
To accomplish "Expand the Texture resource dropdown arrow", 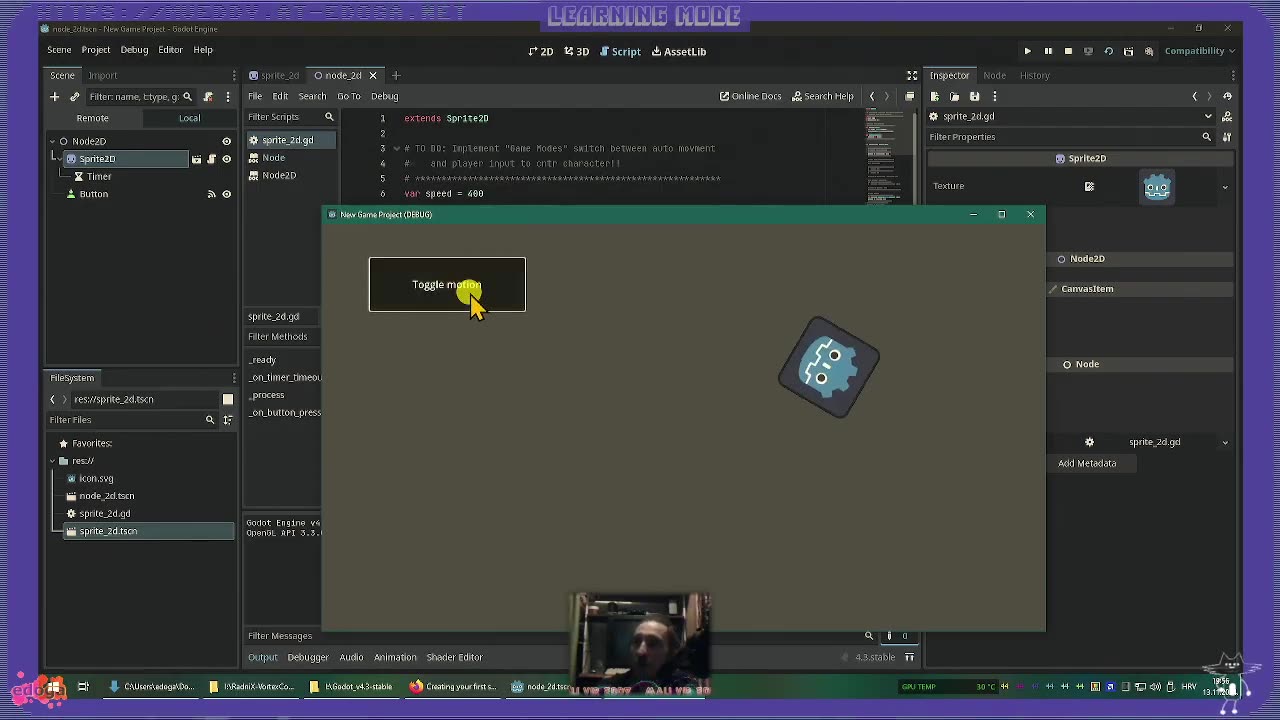I will (x=1225, y=187).
